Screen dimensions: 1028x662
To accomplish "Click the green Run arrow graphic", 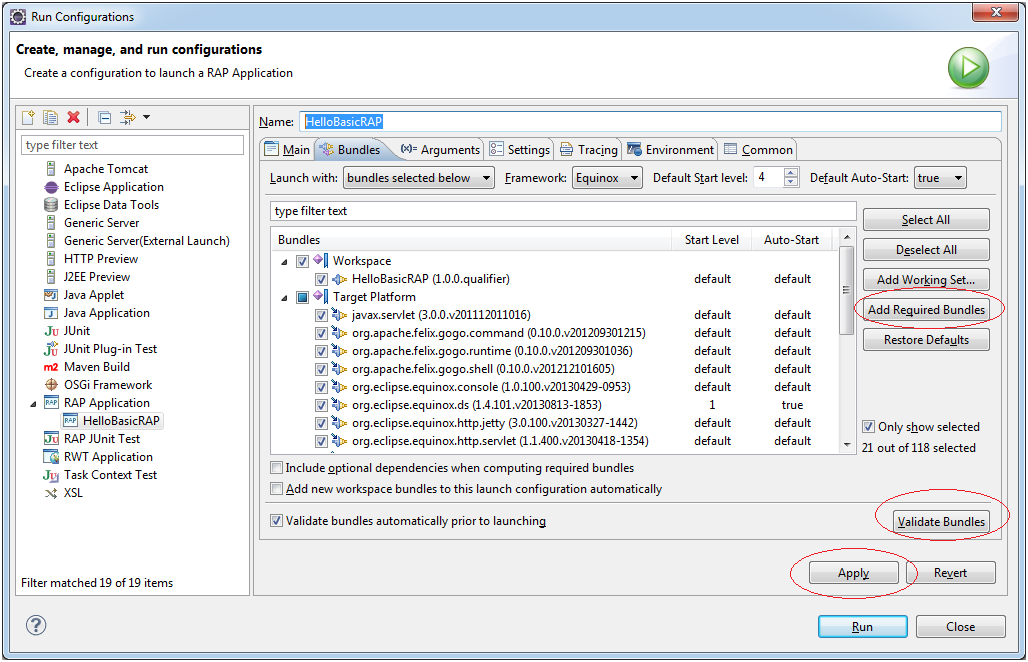I will click(x=968, y=68).
